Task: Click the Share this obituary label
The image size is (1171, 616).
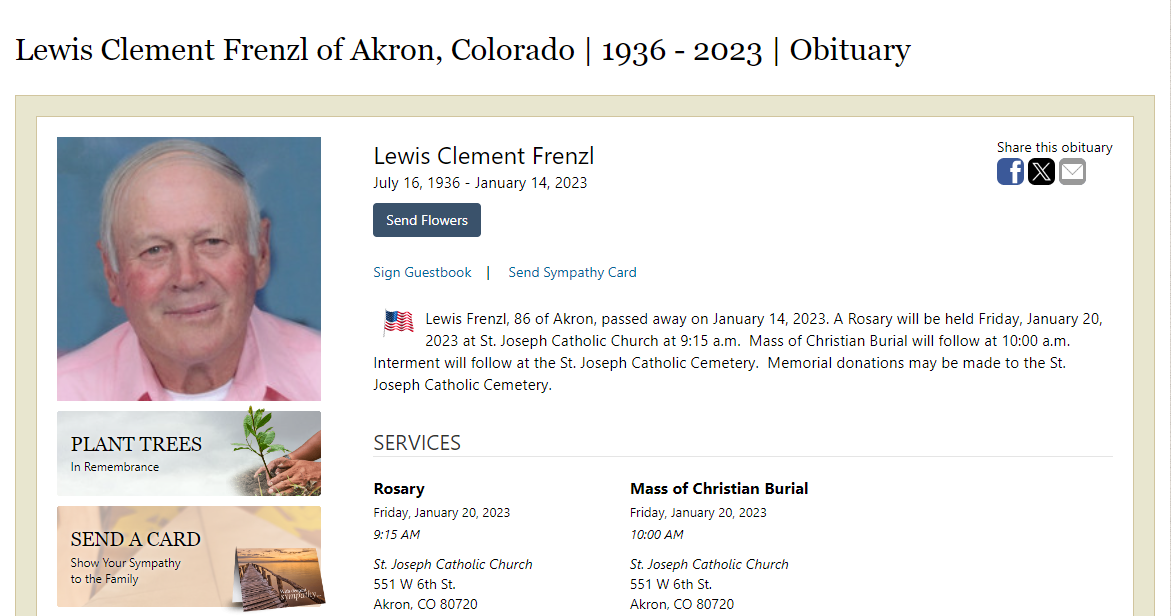Action: (x=1054, y=148)
